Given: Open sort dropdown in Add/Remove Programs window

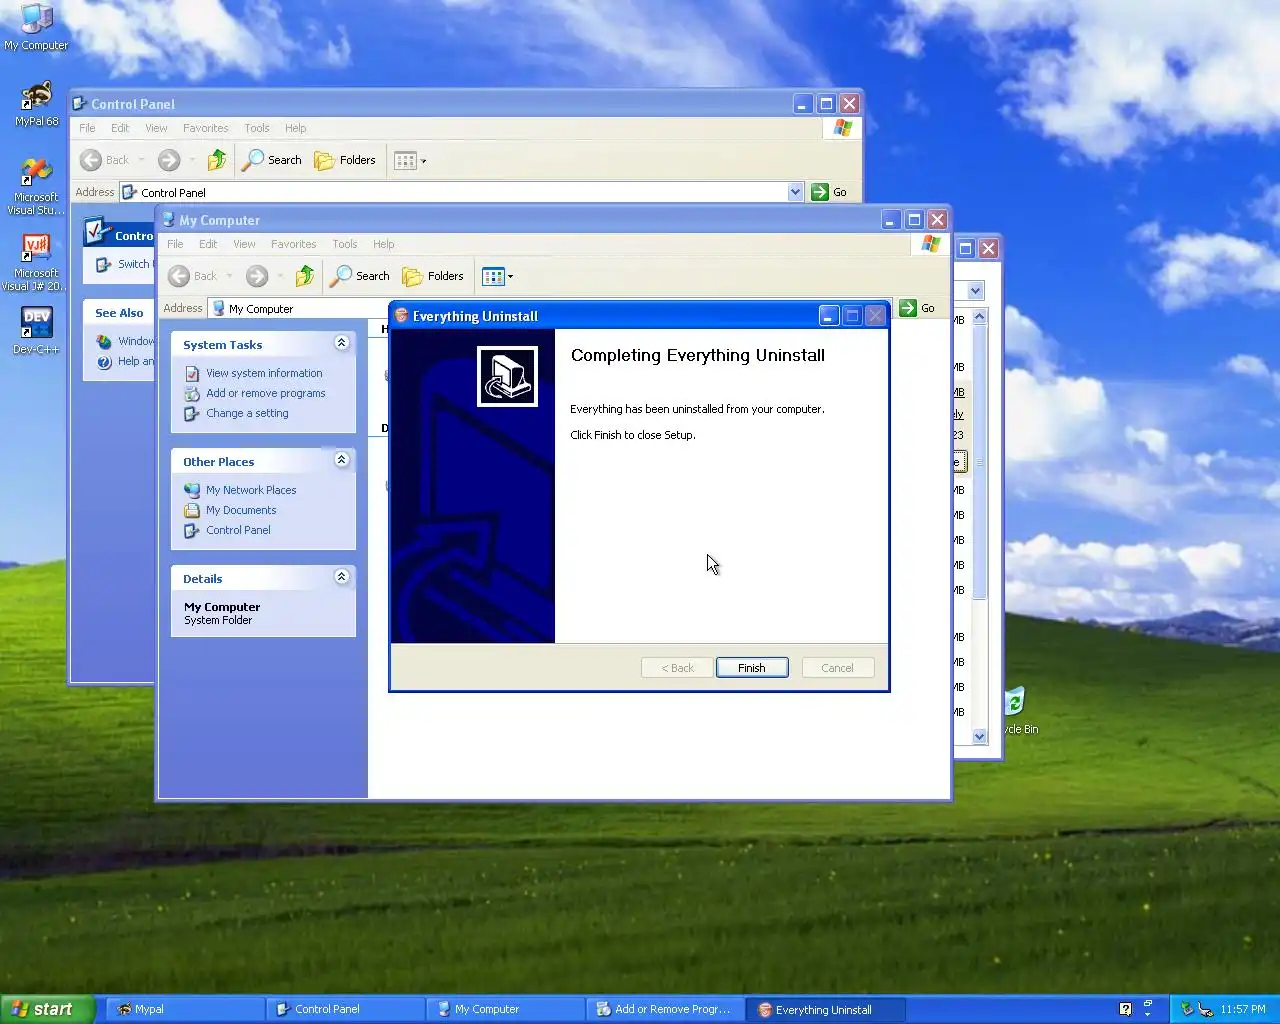Looking at the screenshot, I should pos(976,290).
